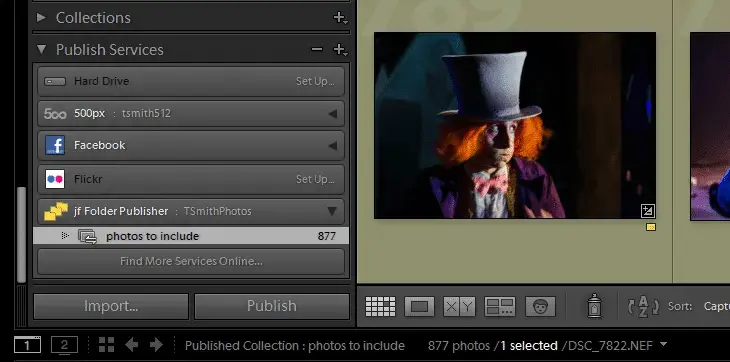Click the Publish Services panel title
This screenshot has width=730, height=362.
(x=110, y=50)
